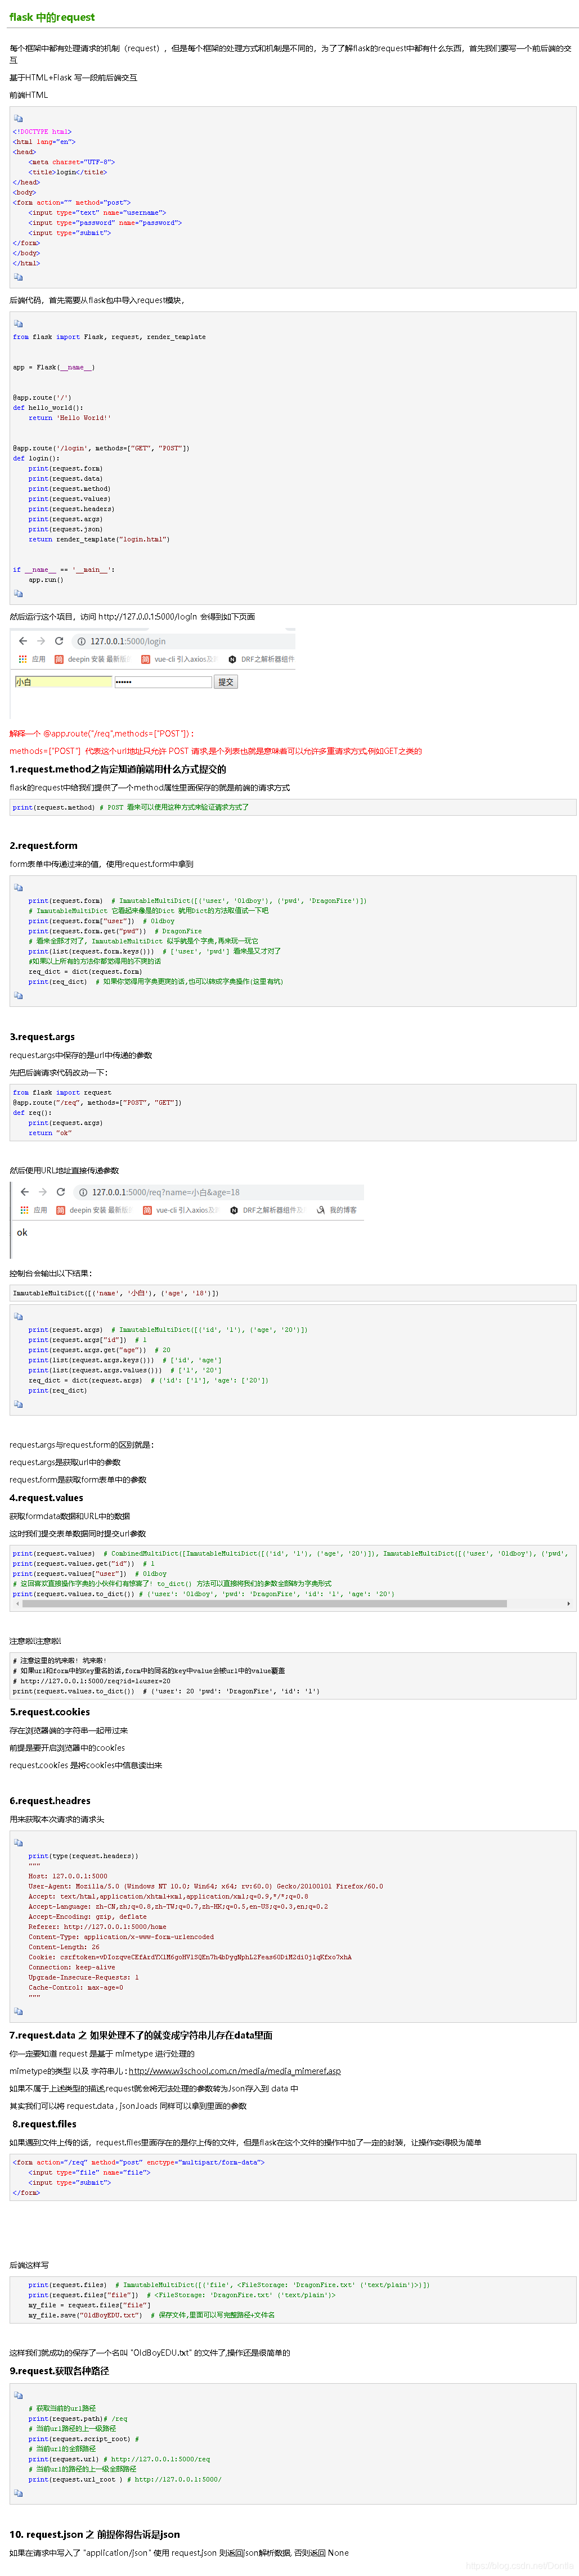Click copy-code icon at bottom of request.args example block

tap(18, 1404)
